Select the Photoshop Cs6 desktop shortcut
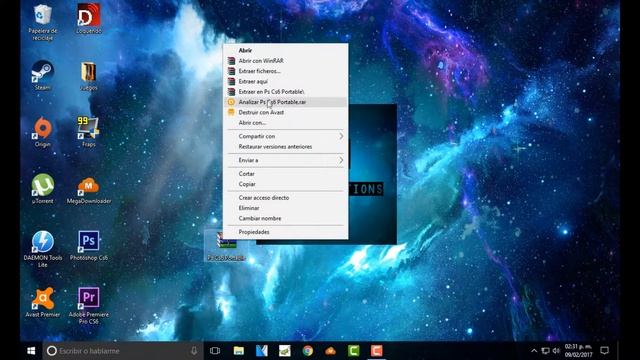 tap(89, 246)
